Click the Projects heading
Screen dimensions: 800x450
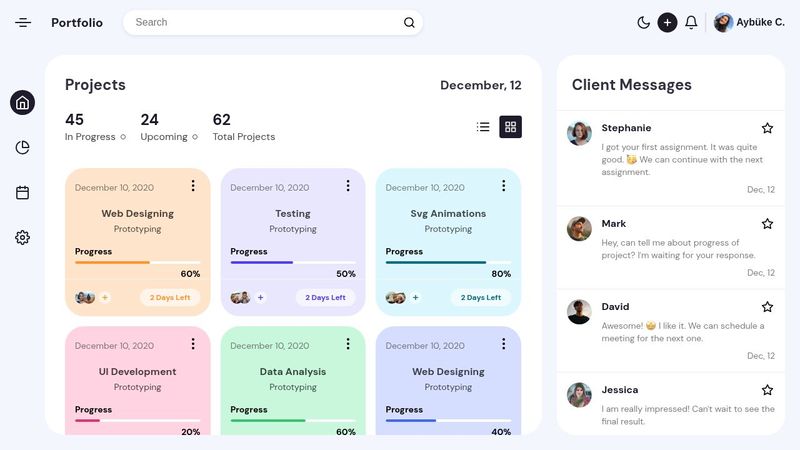click(95, 85)
